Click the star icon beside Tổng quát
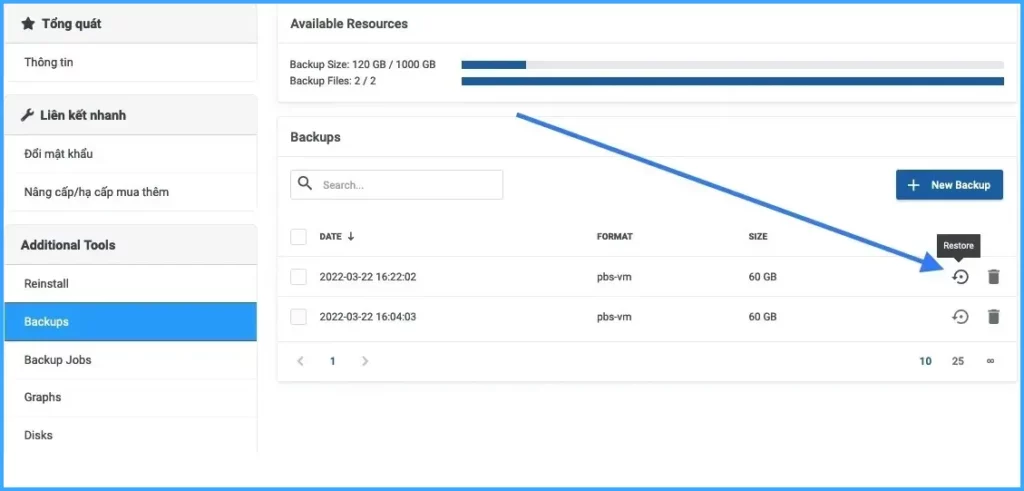The image size is (1024, 491). [x=27, y=24]
